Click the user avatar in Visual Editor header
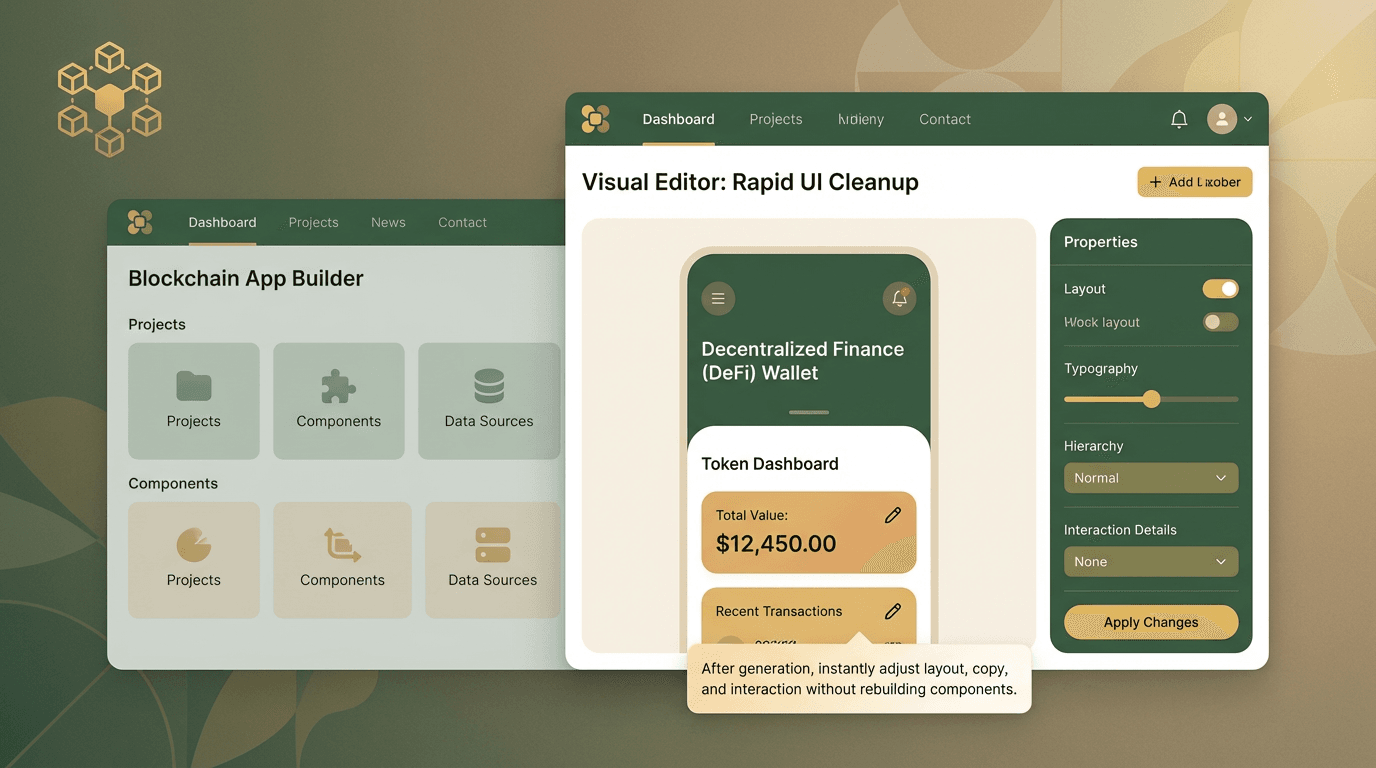The image size is (1376, 768). [1222, 119]
